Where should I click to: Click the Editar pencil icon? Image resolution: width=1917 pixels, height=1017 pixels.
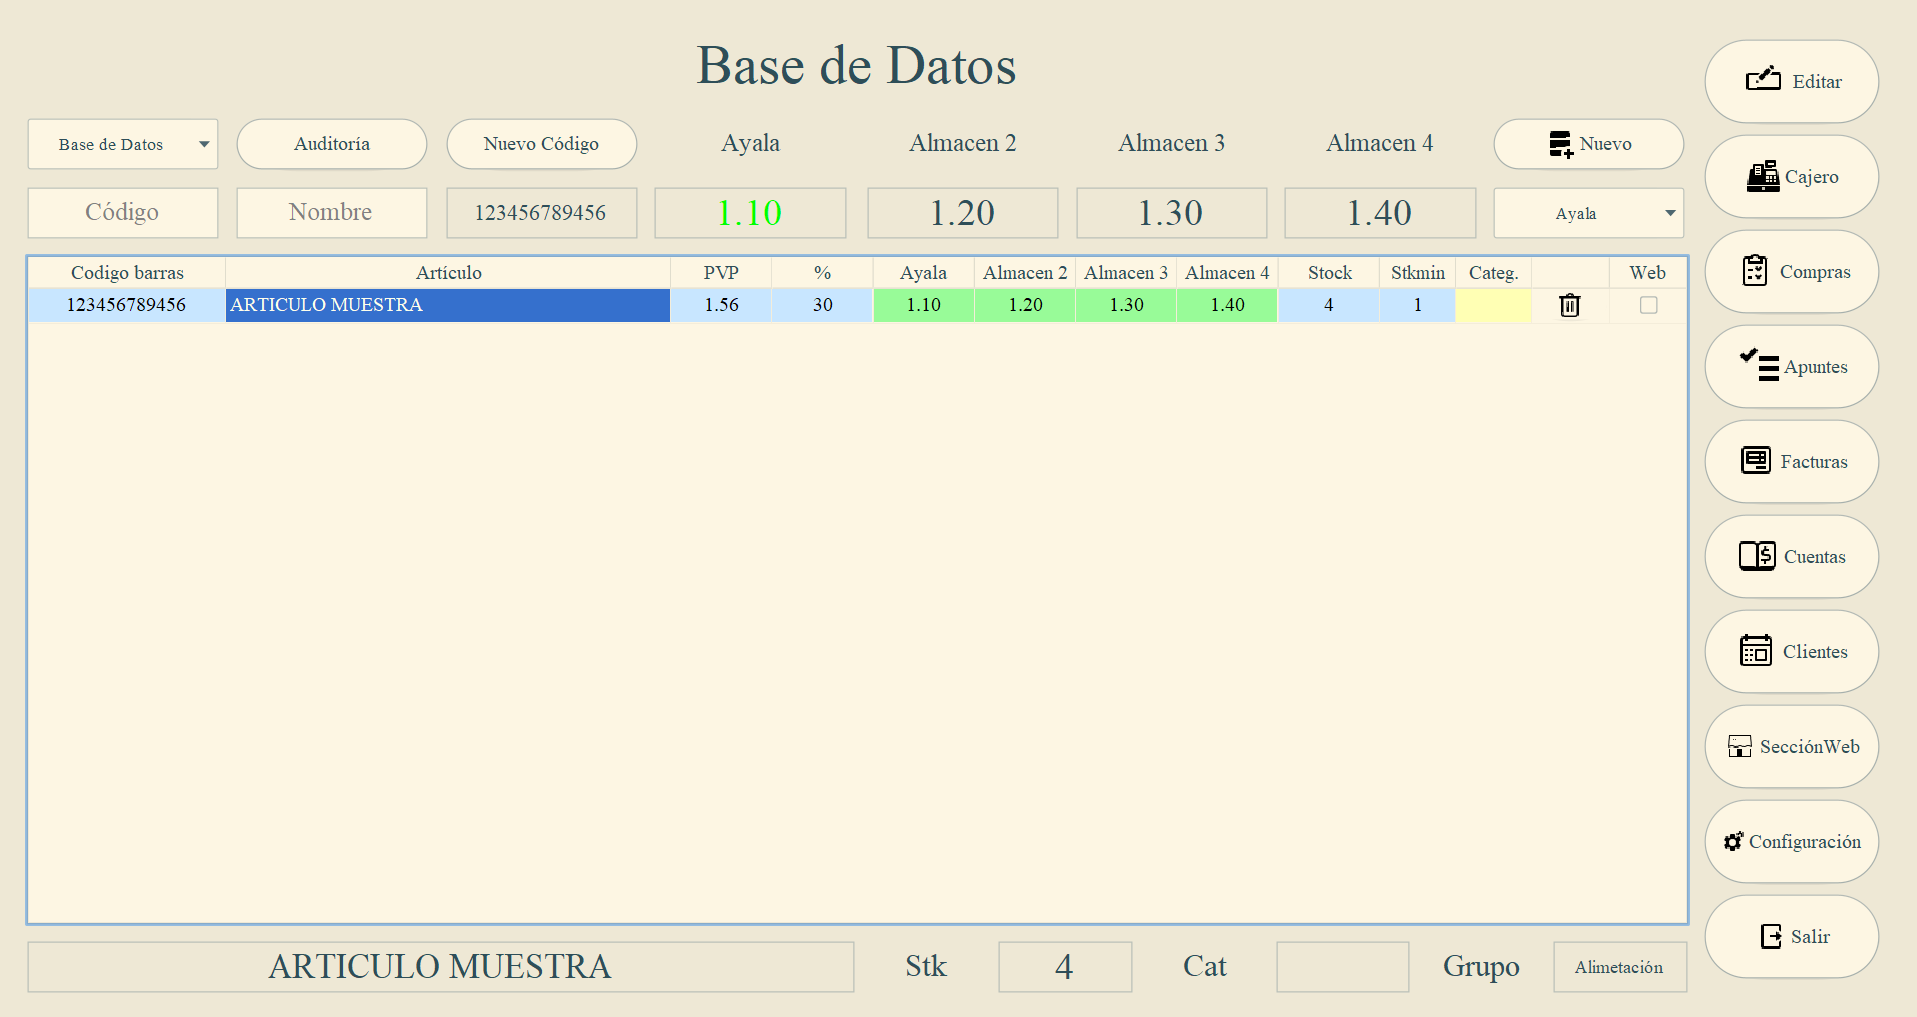[x=1763, y=79]
